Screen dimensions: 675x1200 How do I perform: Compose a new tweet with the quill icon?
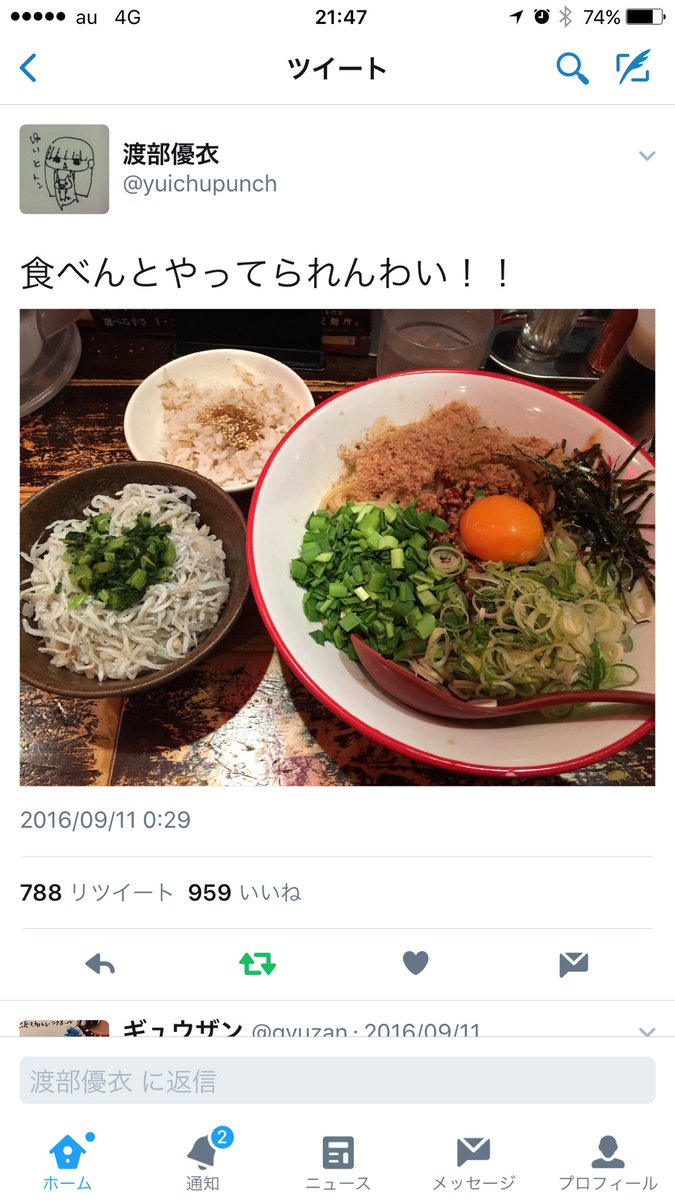(x=632, y=67)
